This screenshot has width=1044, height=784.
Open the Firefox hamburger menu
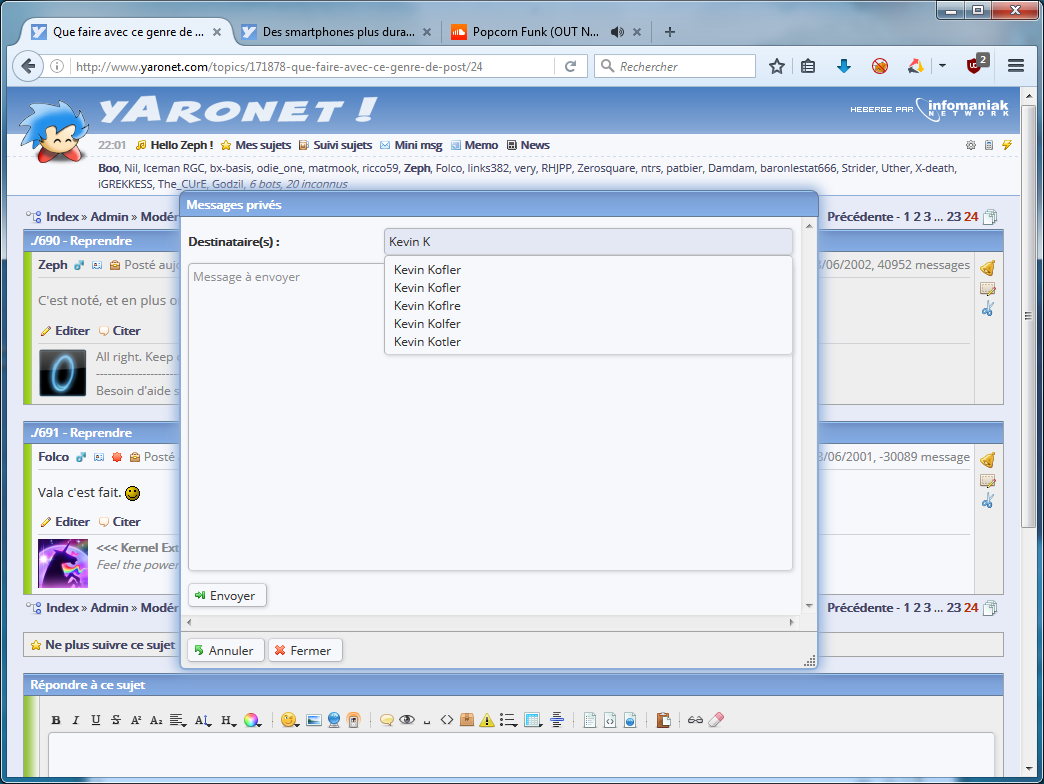coord(1016,66)
